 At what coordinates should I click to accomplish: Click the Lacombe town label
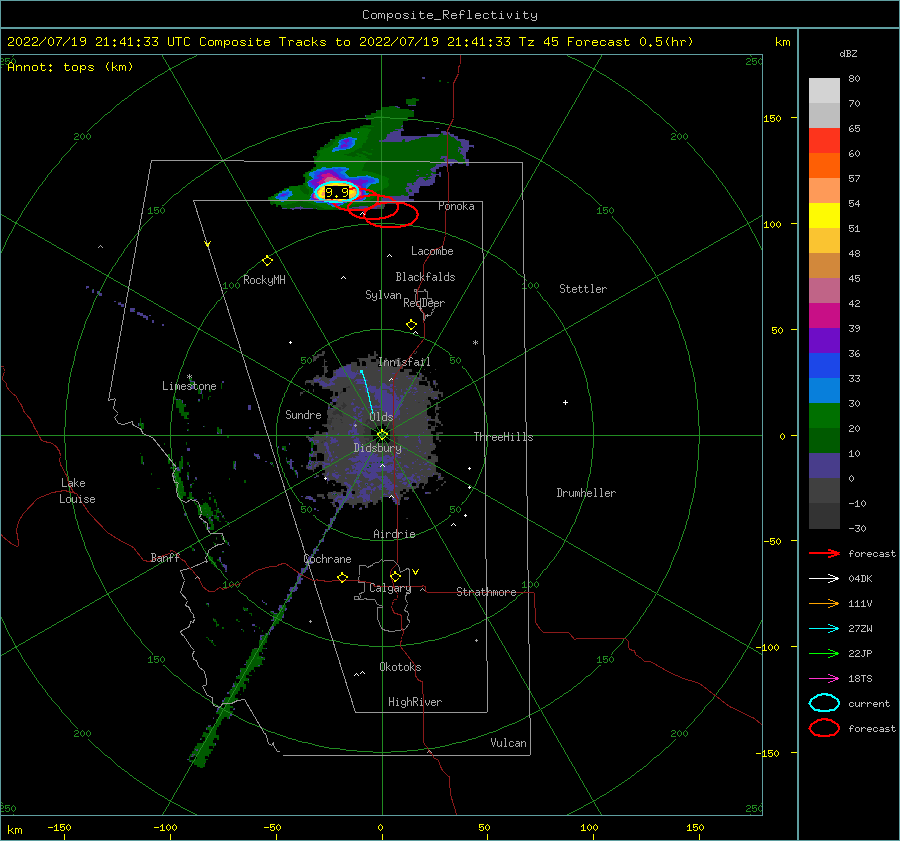coord(432,251)
